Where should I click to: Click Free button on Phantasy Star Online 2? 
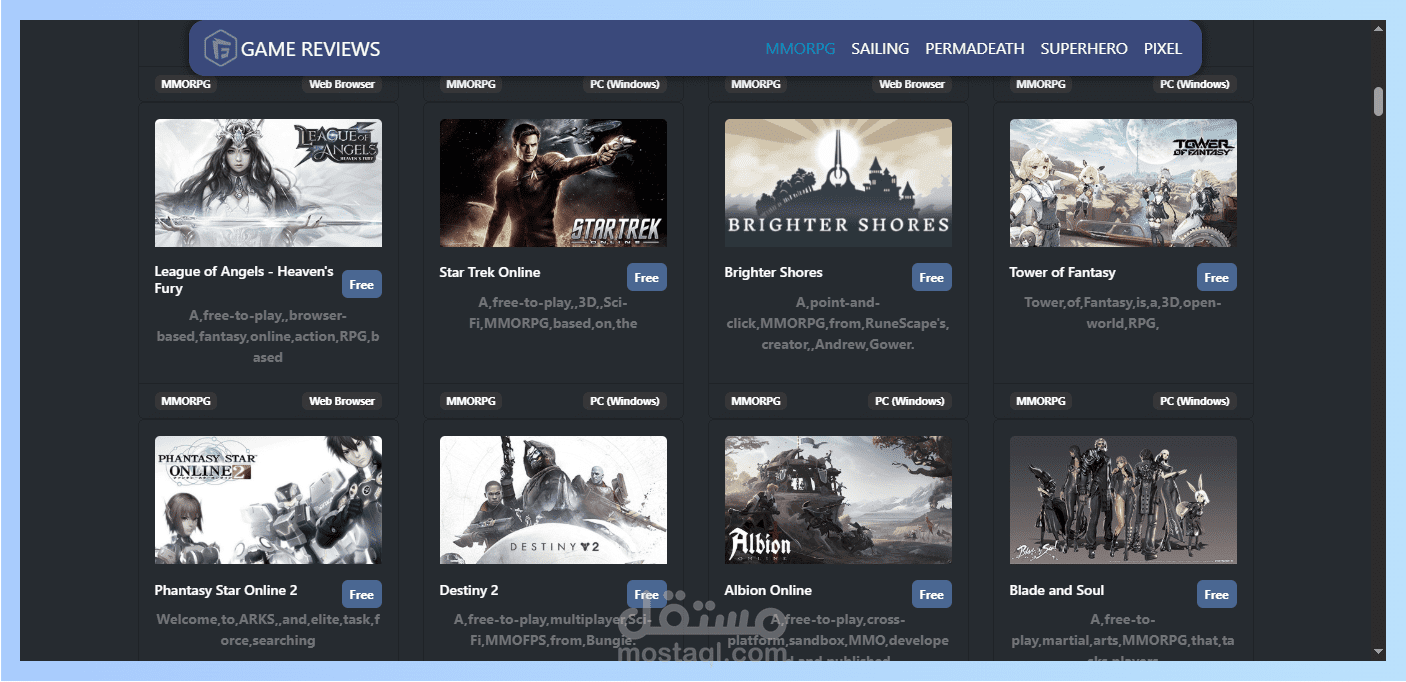coord(362,595)
